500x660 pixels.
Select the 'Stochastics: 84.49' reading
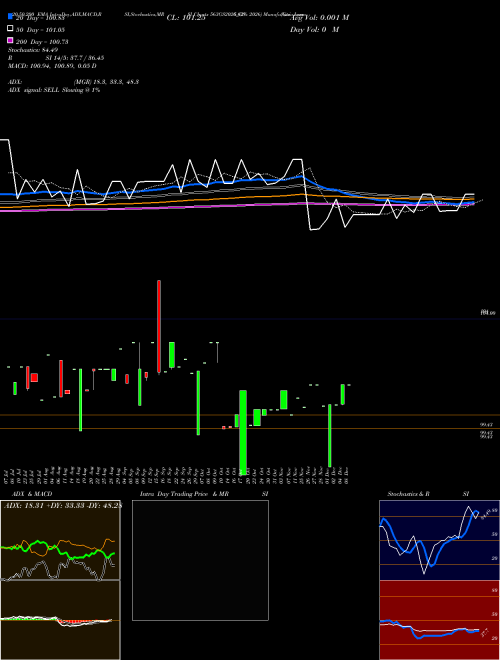(33, 50)
